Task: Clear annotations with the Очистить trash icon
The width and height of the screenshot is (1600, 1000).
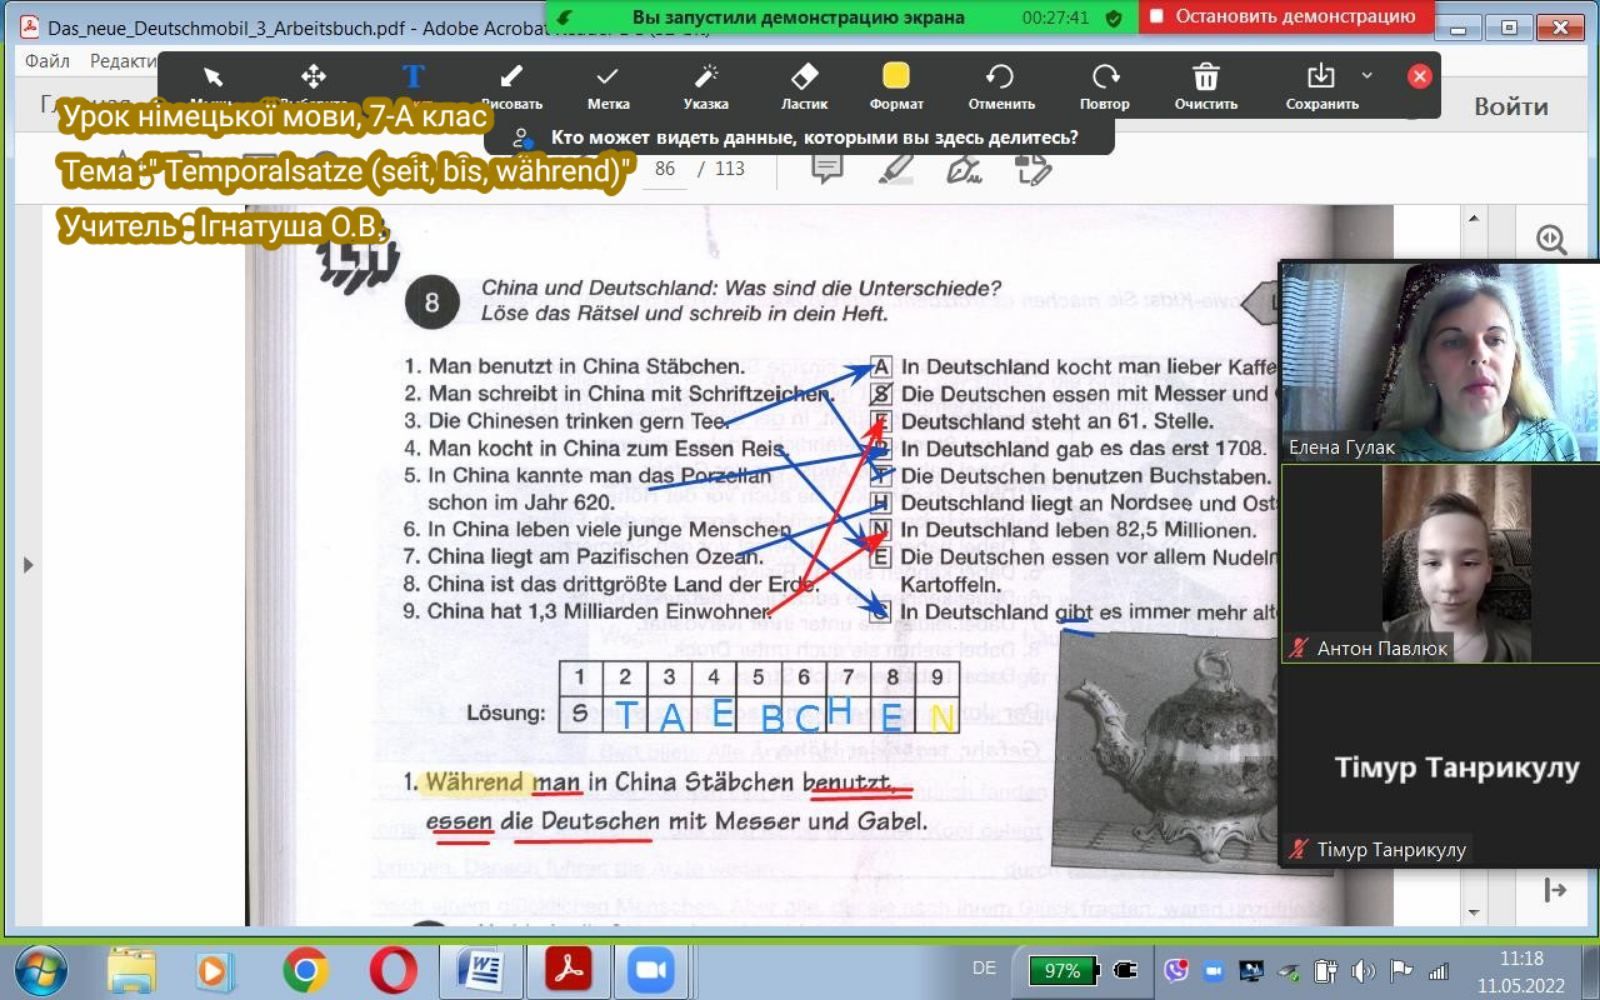Action: [x=1206, y=78]
